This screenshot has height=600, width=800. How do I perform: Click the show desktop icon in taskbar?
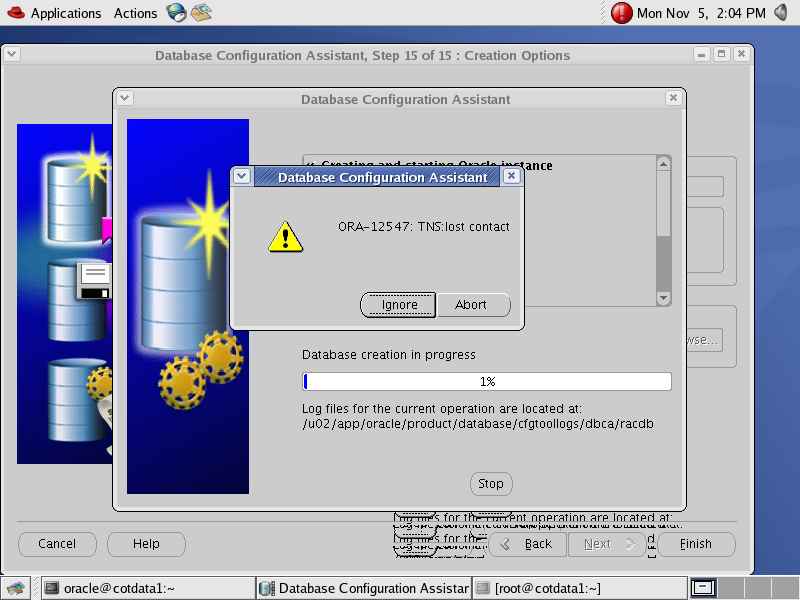coord(20,588)
